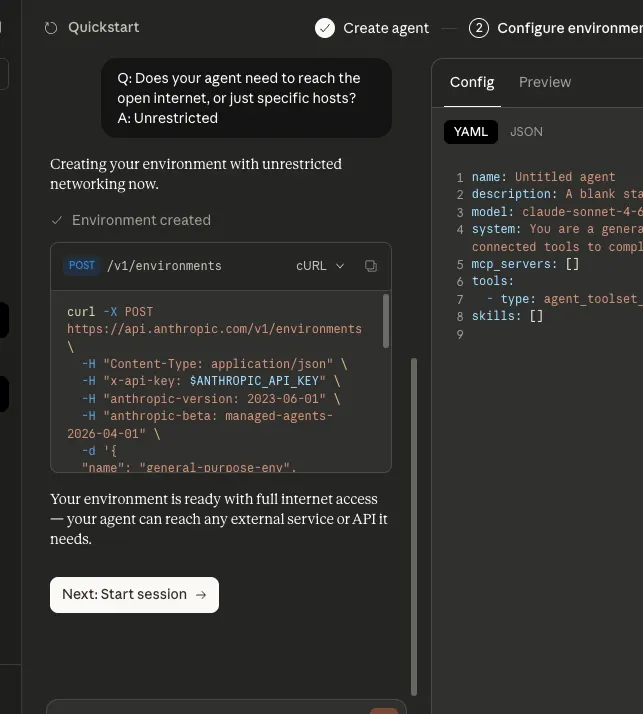The image size is (643, 714).
Task: Click the code block vertical scrollbar
Action: (386, 321)
